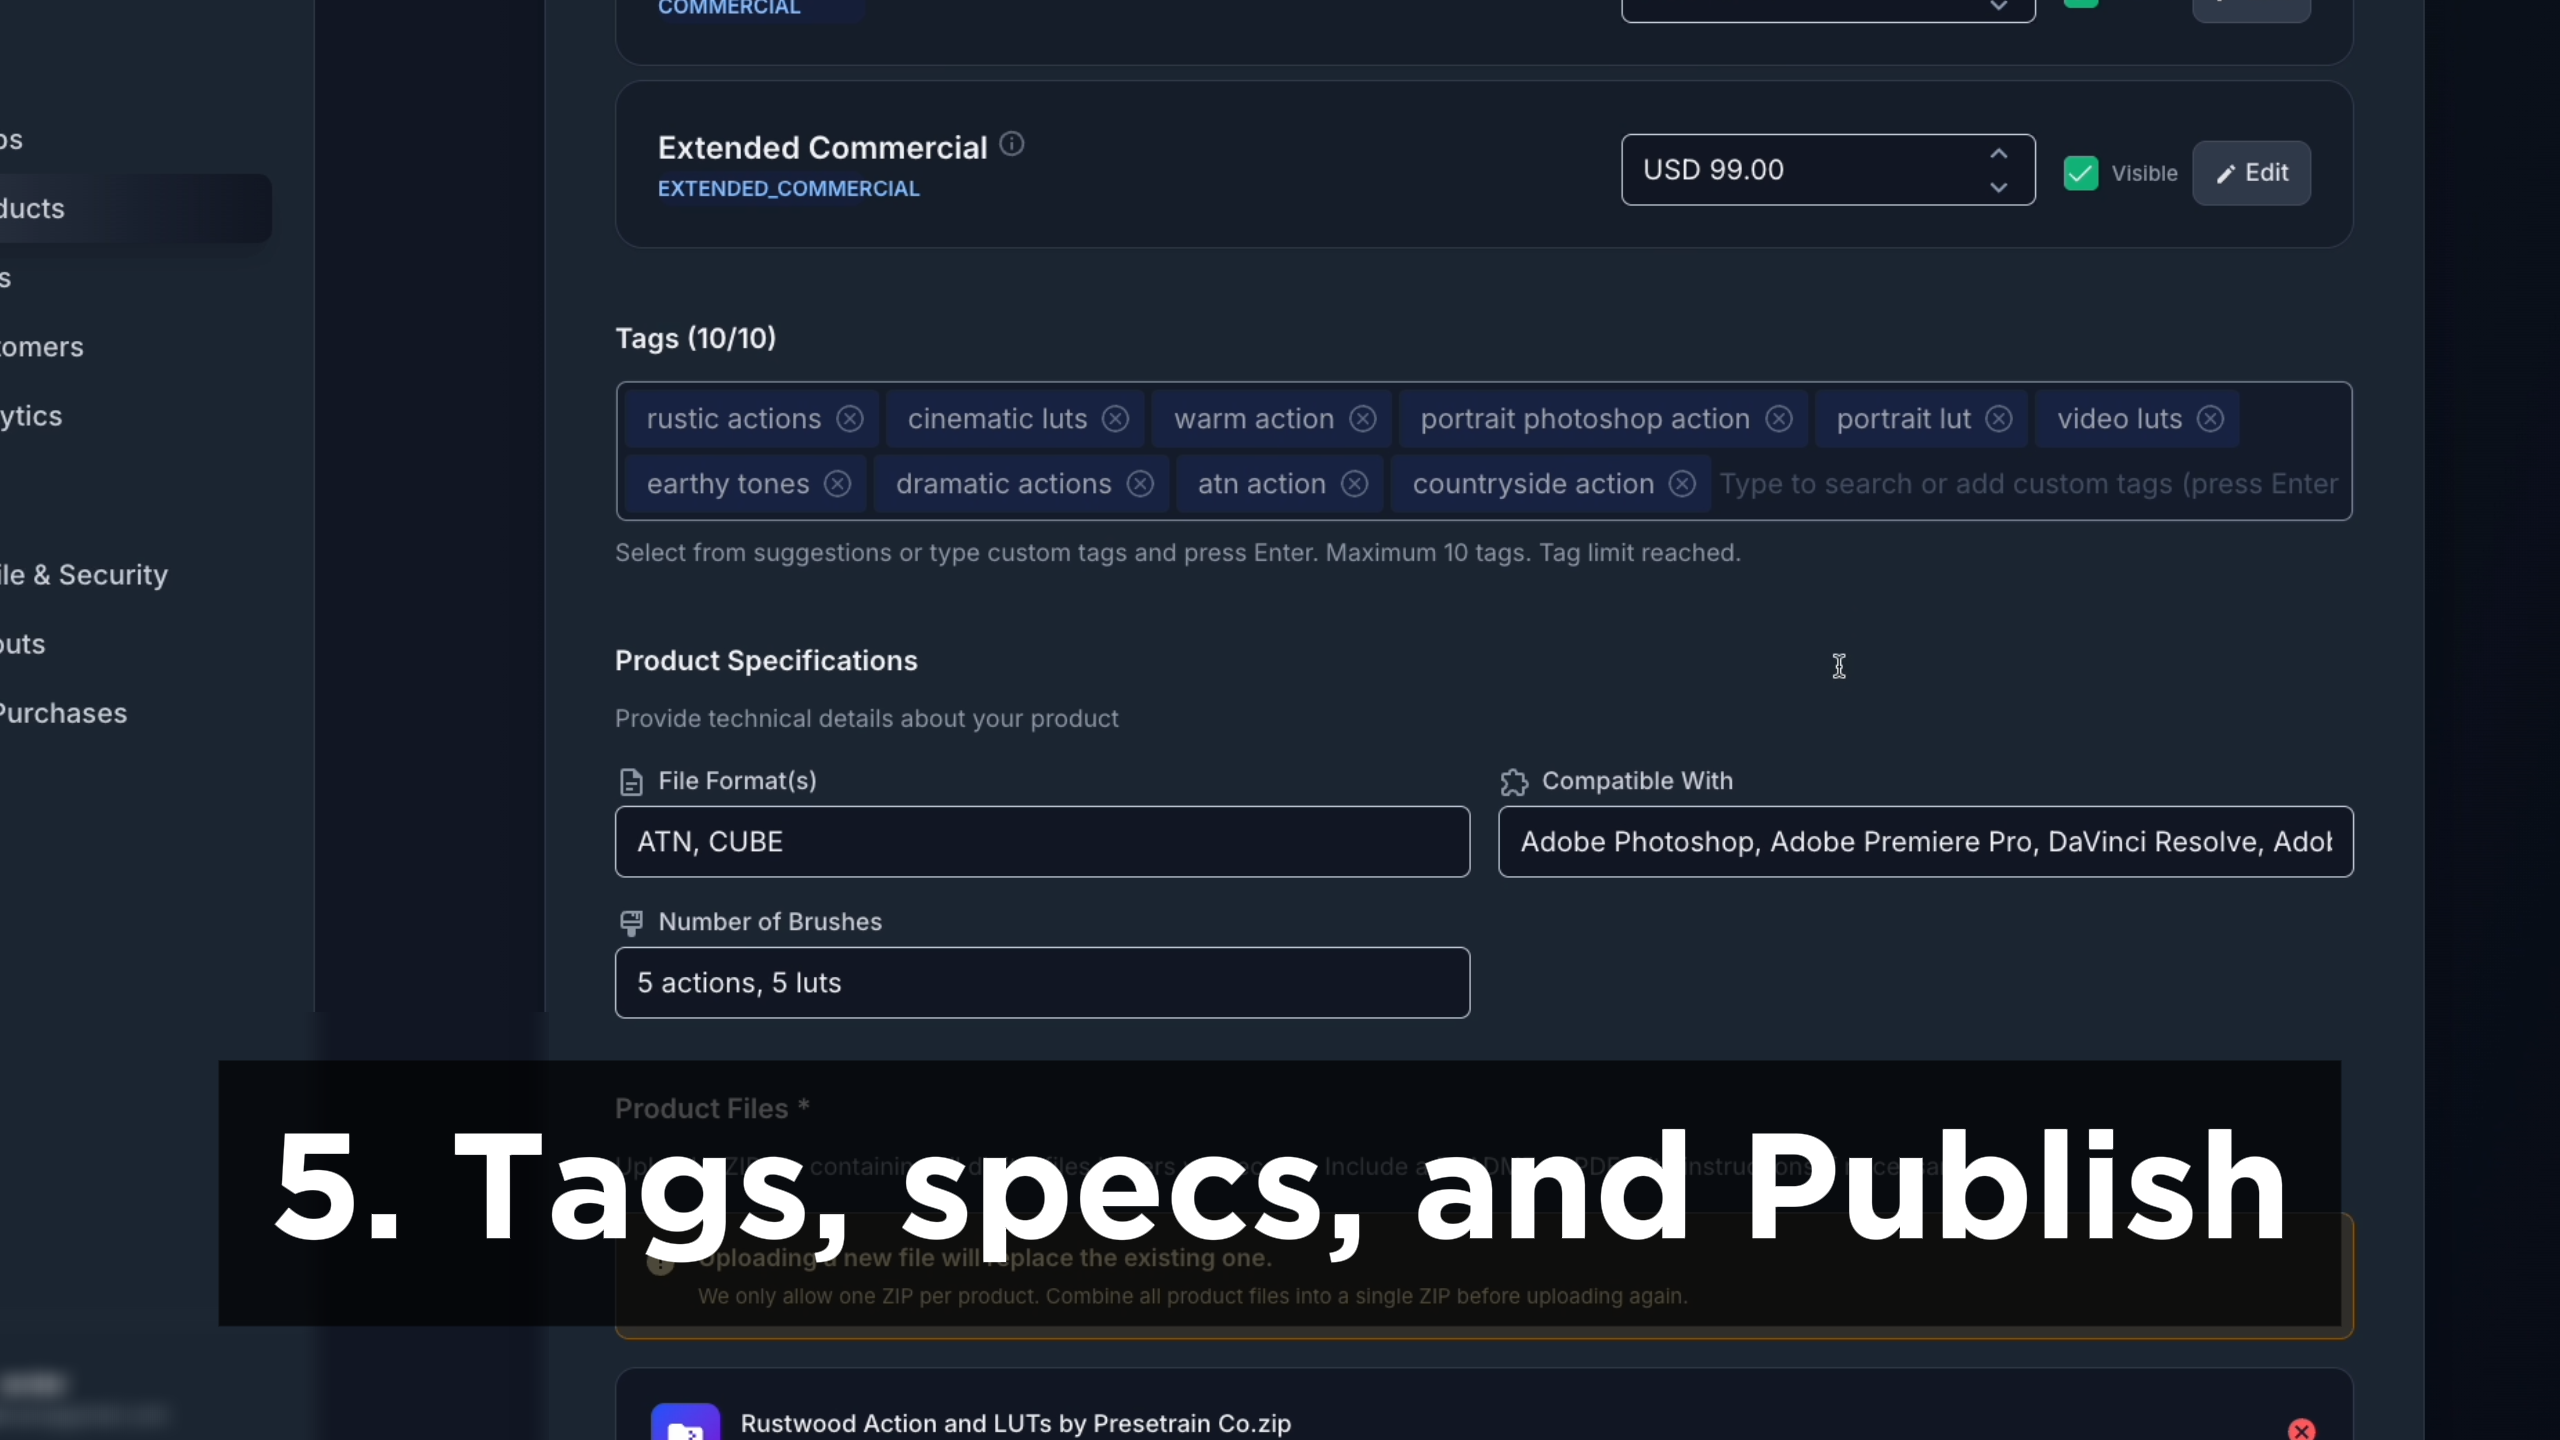The height and width of the screenshot is (1440, 2560).
Task: Remove 'portrait photoshop action' tag
Action: point(1779,419)
